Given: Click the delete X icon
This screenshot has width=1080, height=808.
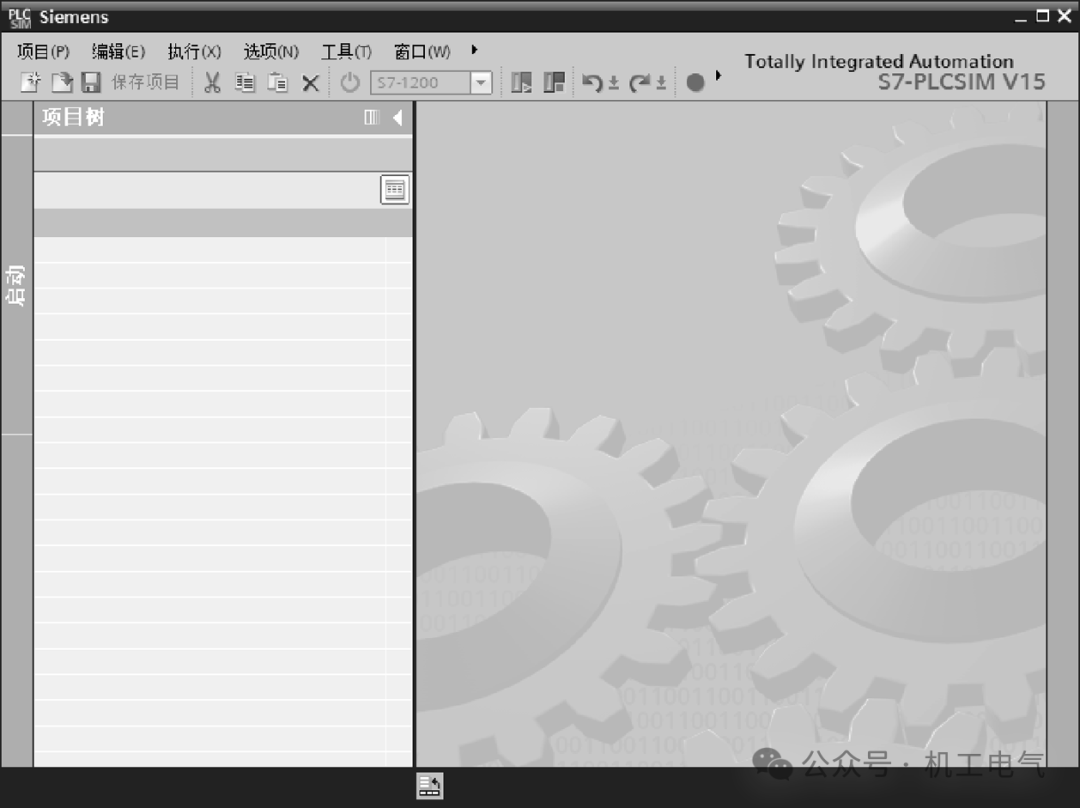Looking at the screenshot, I should click(x=311, y=83).
